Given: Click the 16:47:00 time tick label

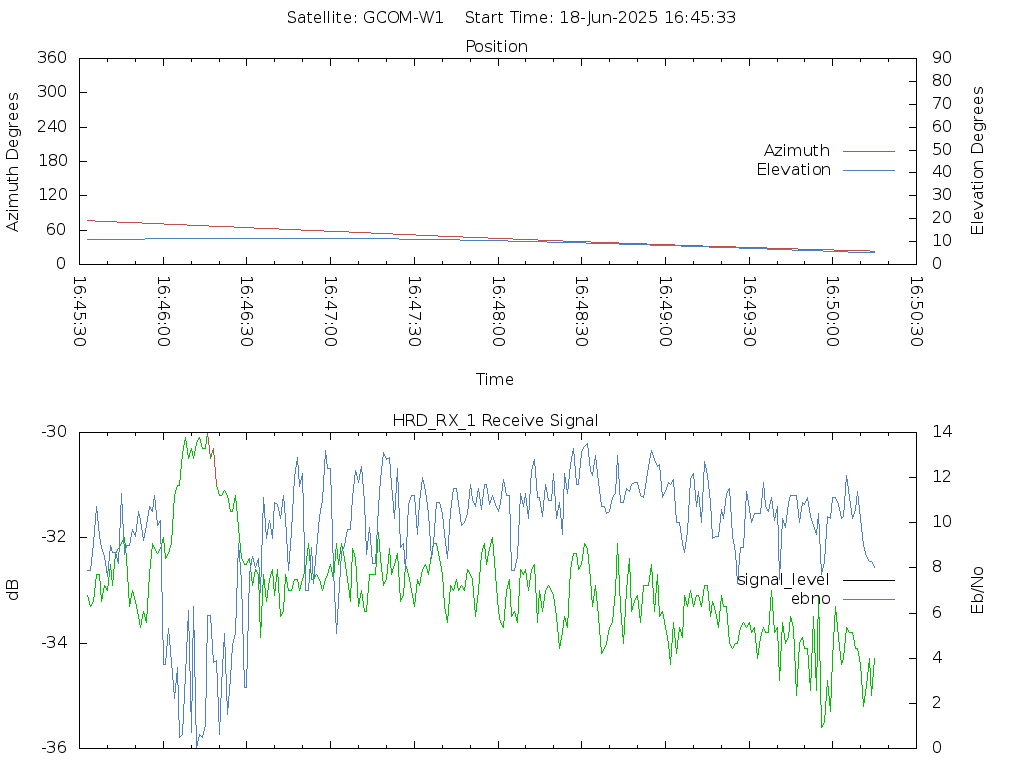Looking at the screenshot, I should (330, 312).
